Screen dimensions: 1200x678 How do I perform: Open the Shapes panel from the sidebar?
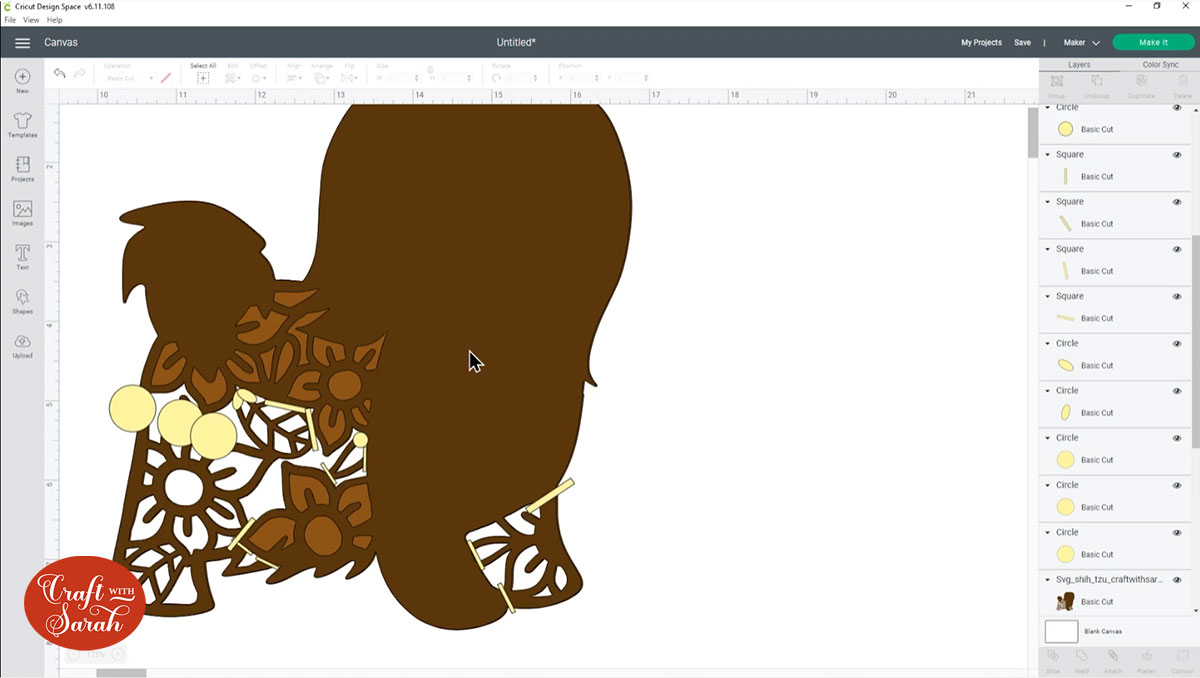point(21,300)
